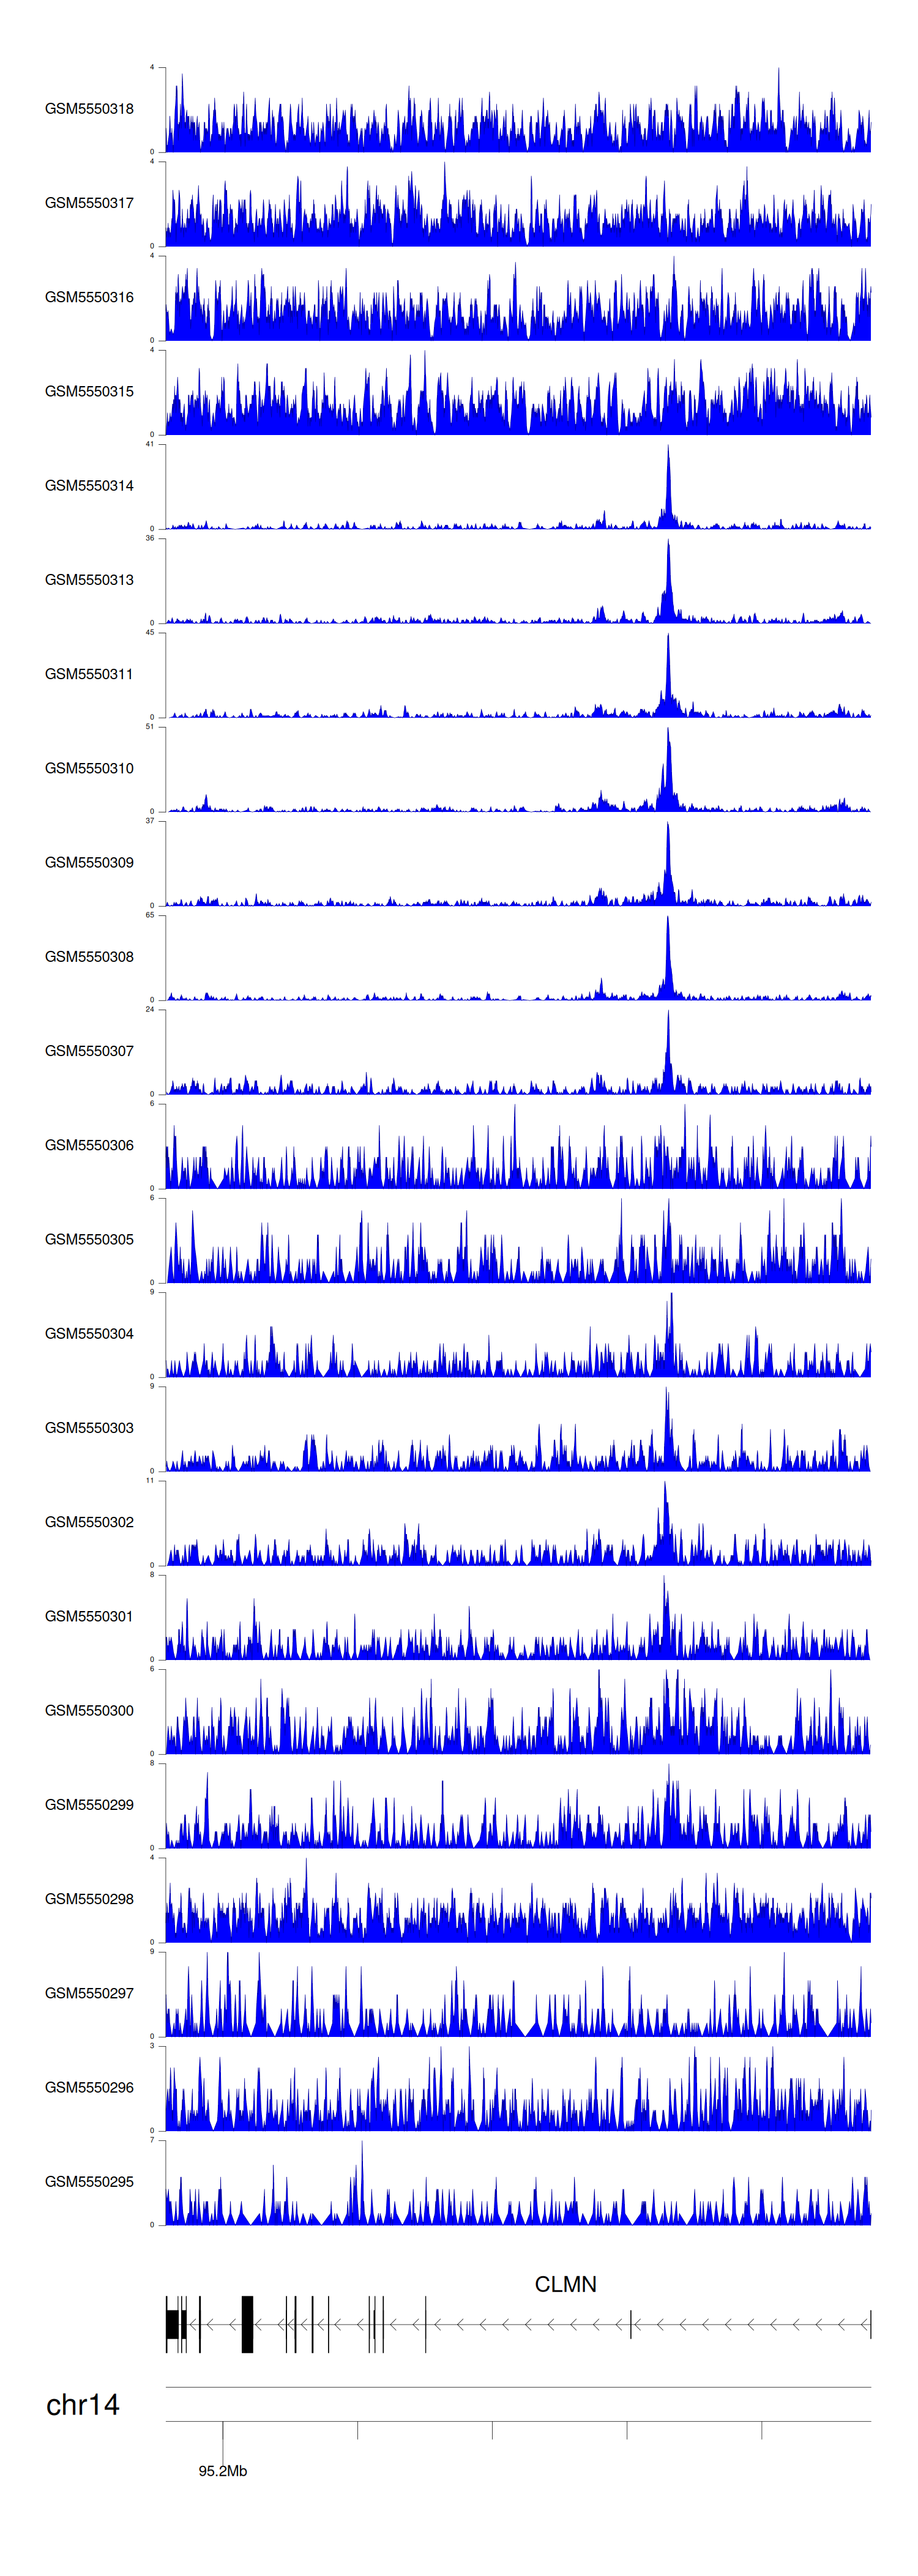The image size is (918, 2576).
Task: Click the GSM5550304 track label
Action: pyautogui.click(x=89, y=1334)
